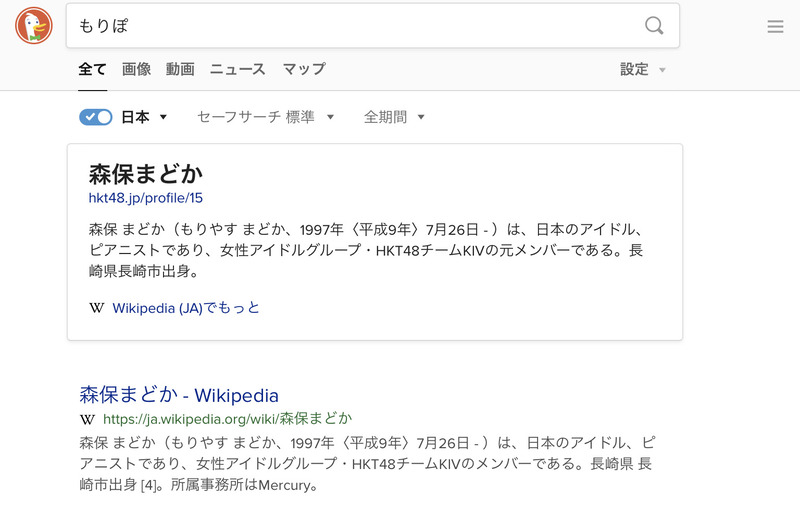Screen dimensions: 800x519
Task: Click Wikipedia favicon beside result URL
Action: point(88,419)
